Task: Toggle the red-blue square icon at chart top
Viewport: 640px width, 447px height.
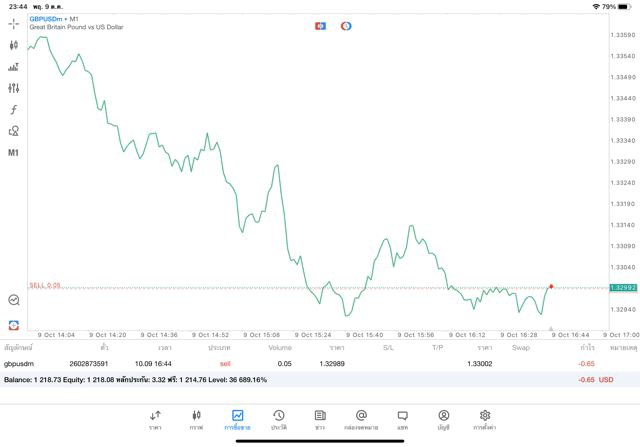Action: pos(320,26)
